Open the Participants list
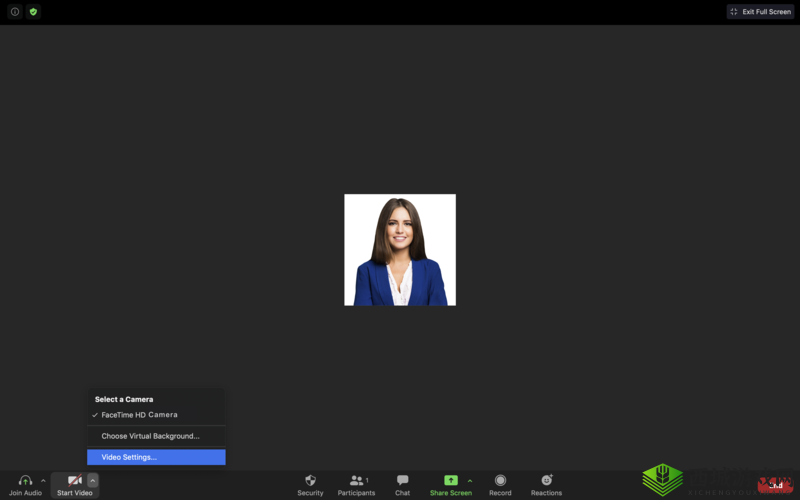 click(x=356, y=481)
